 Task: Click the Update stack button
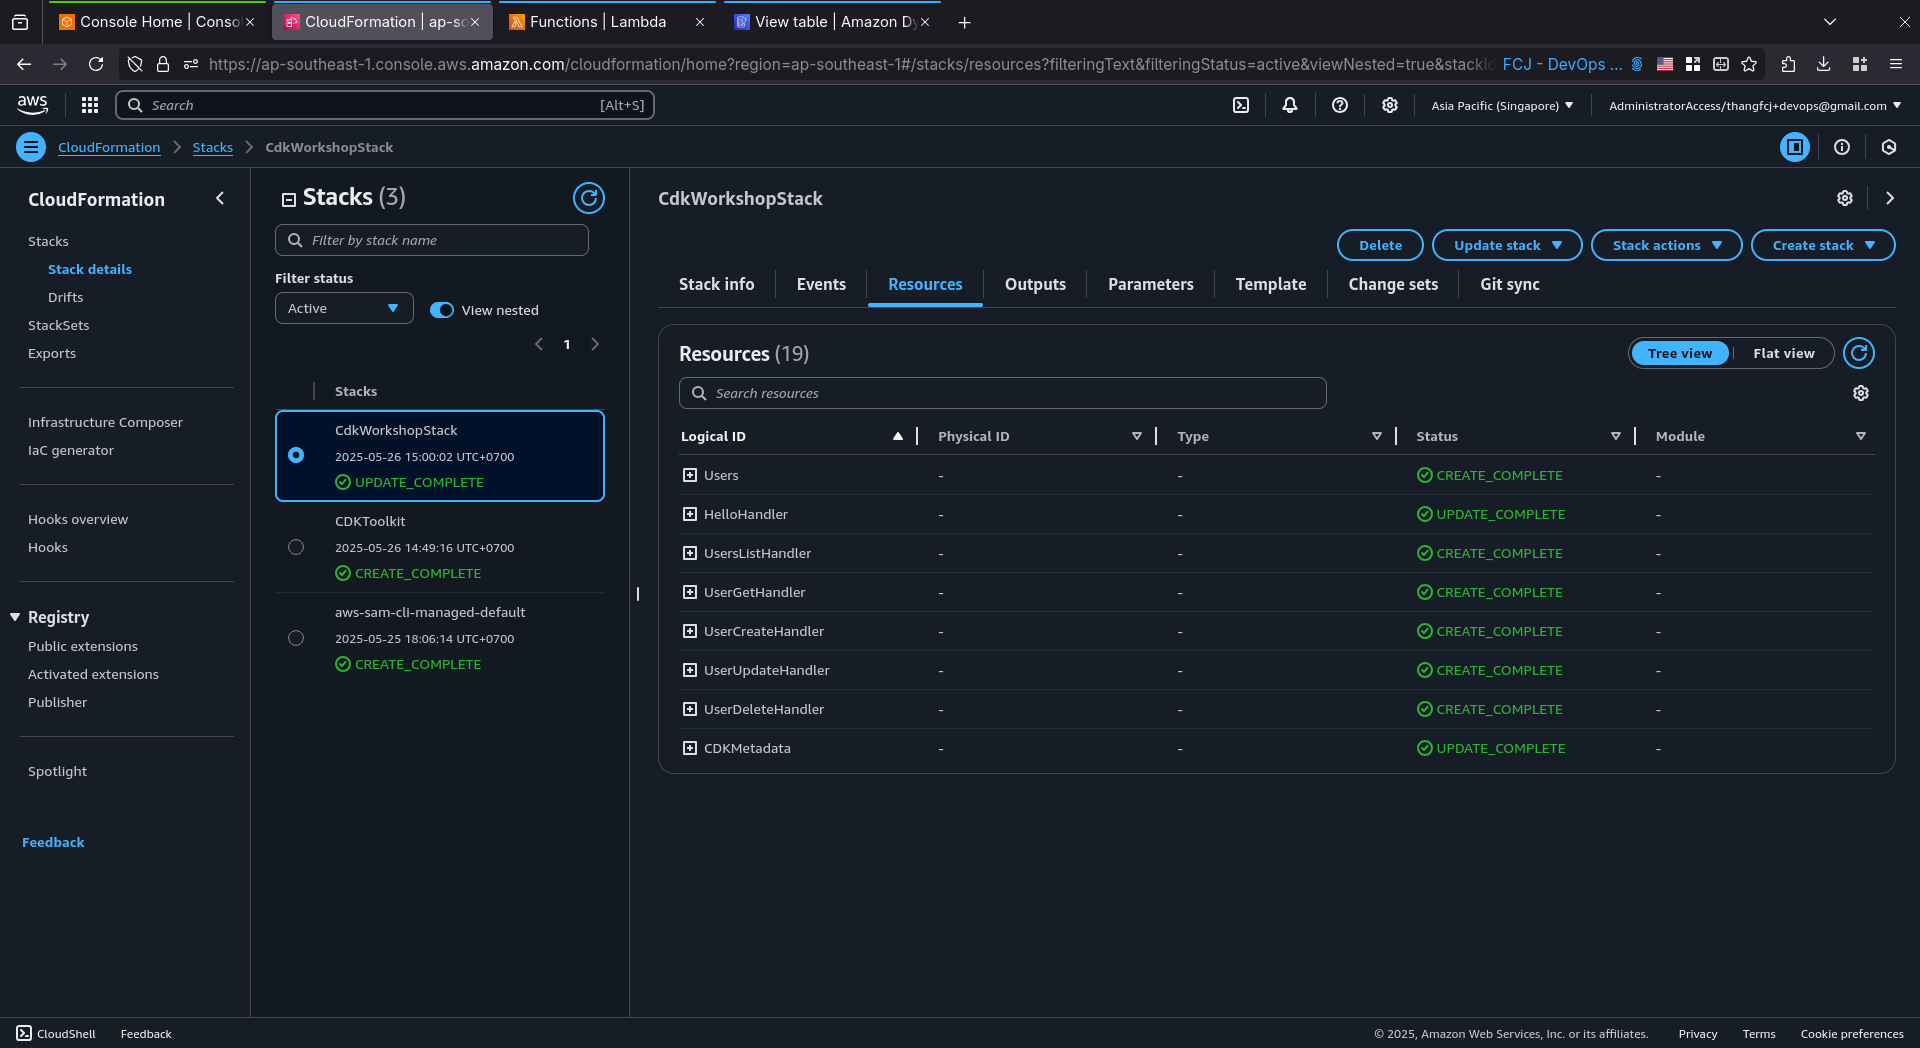coord(1507,245)
